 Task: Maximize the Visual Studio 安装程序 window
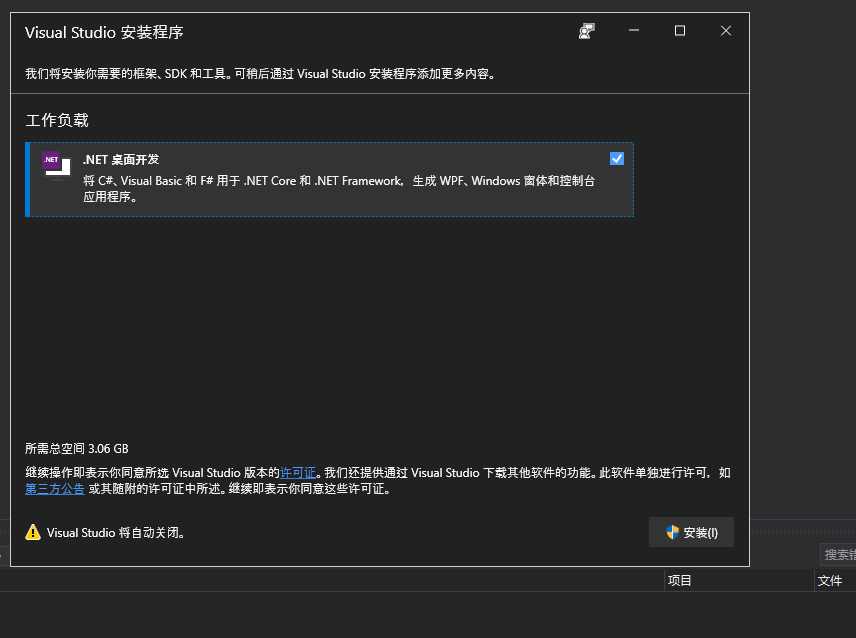(x=680, y=31)
